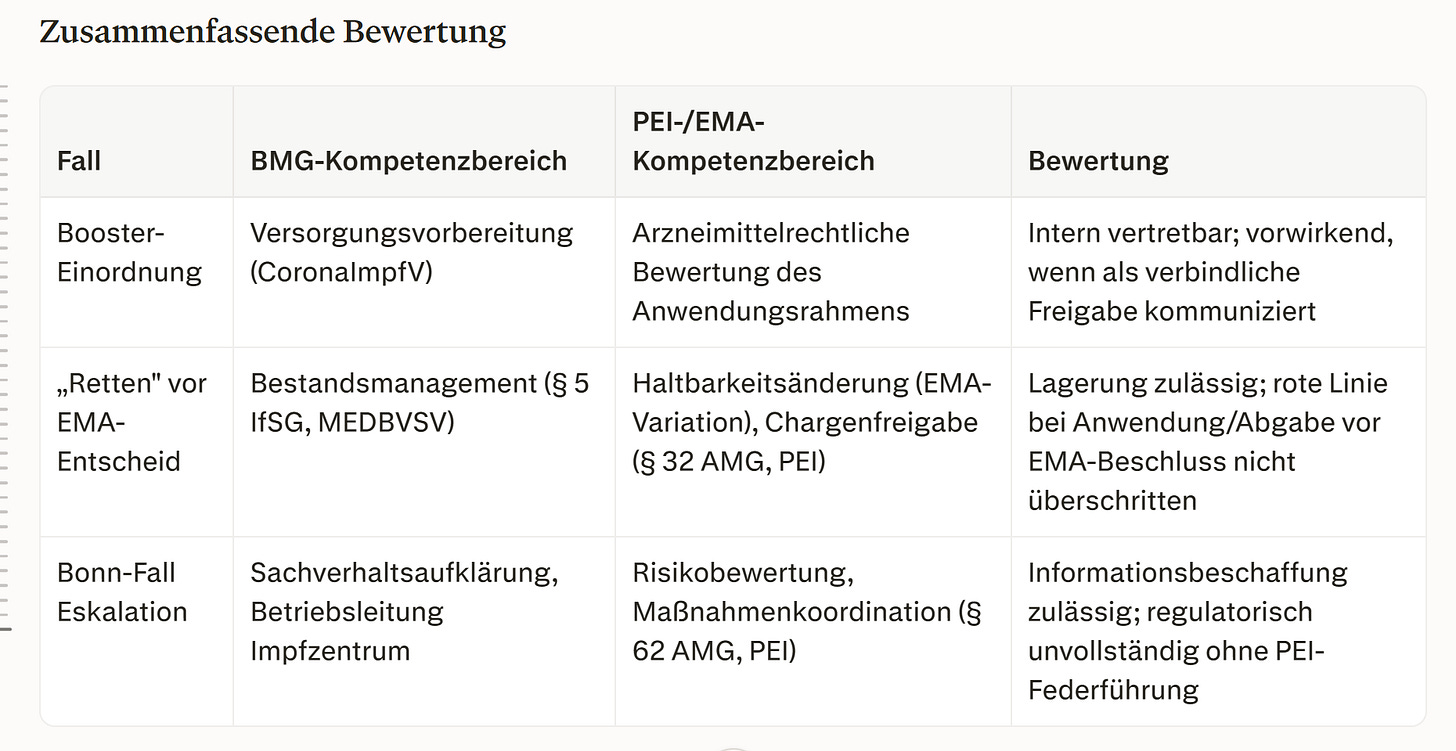Click the longest highlighted outline marker at left edge
Image resolution: width=1456 pixels, height=751 pixels.
tap(5, 629)
